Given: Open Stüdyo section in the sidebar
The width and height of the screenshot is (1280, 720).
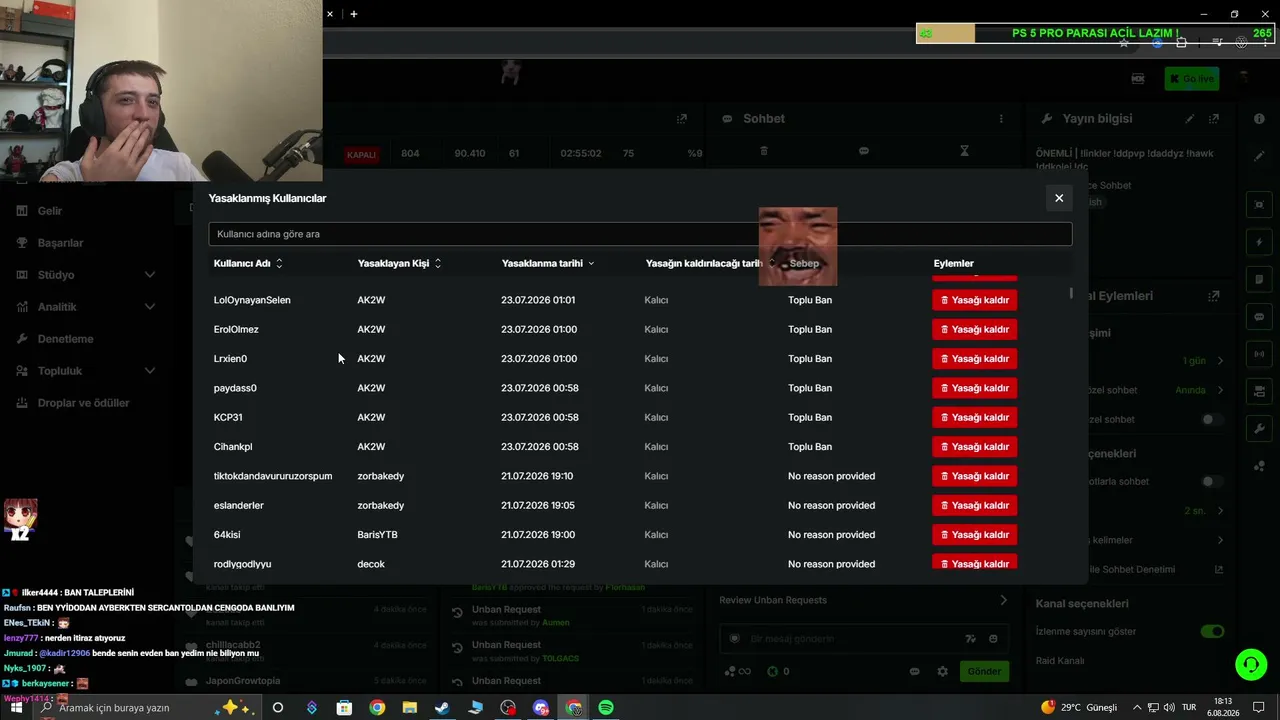Looking at the screenshot, I should (56, 275).
